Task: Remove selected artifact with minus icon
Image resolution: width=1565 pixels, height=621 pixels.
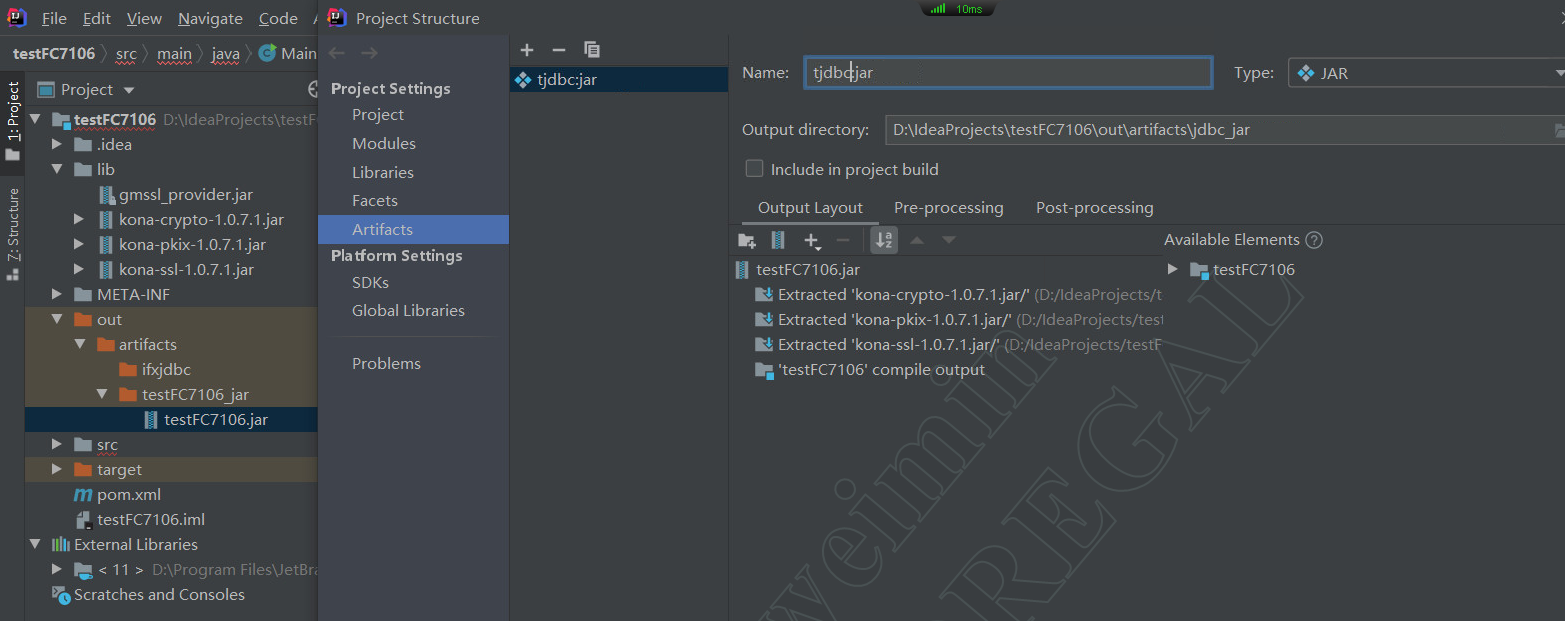Action: tap(559, 50)
